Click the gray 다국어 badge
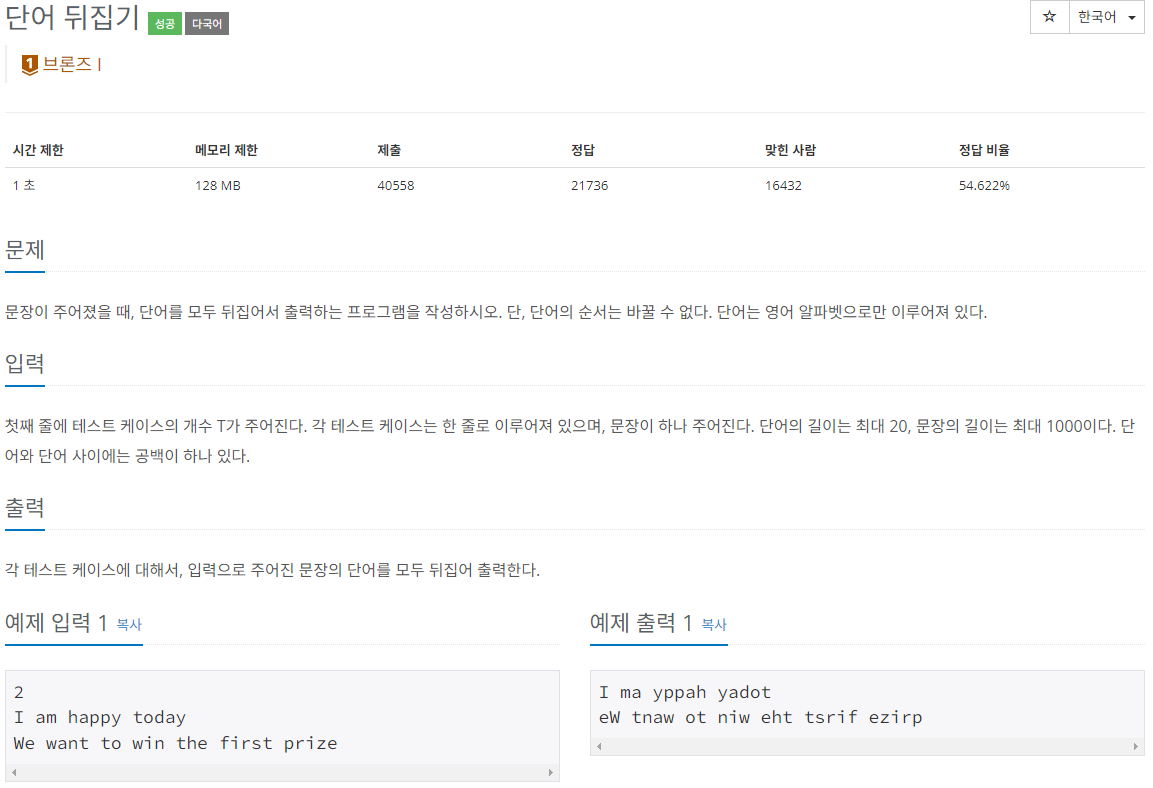 pos(207,24)
